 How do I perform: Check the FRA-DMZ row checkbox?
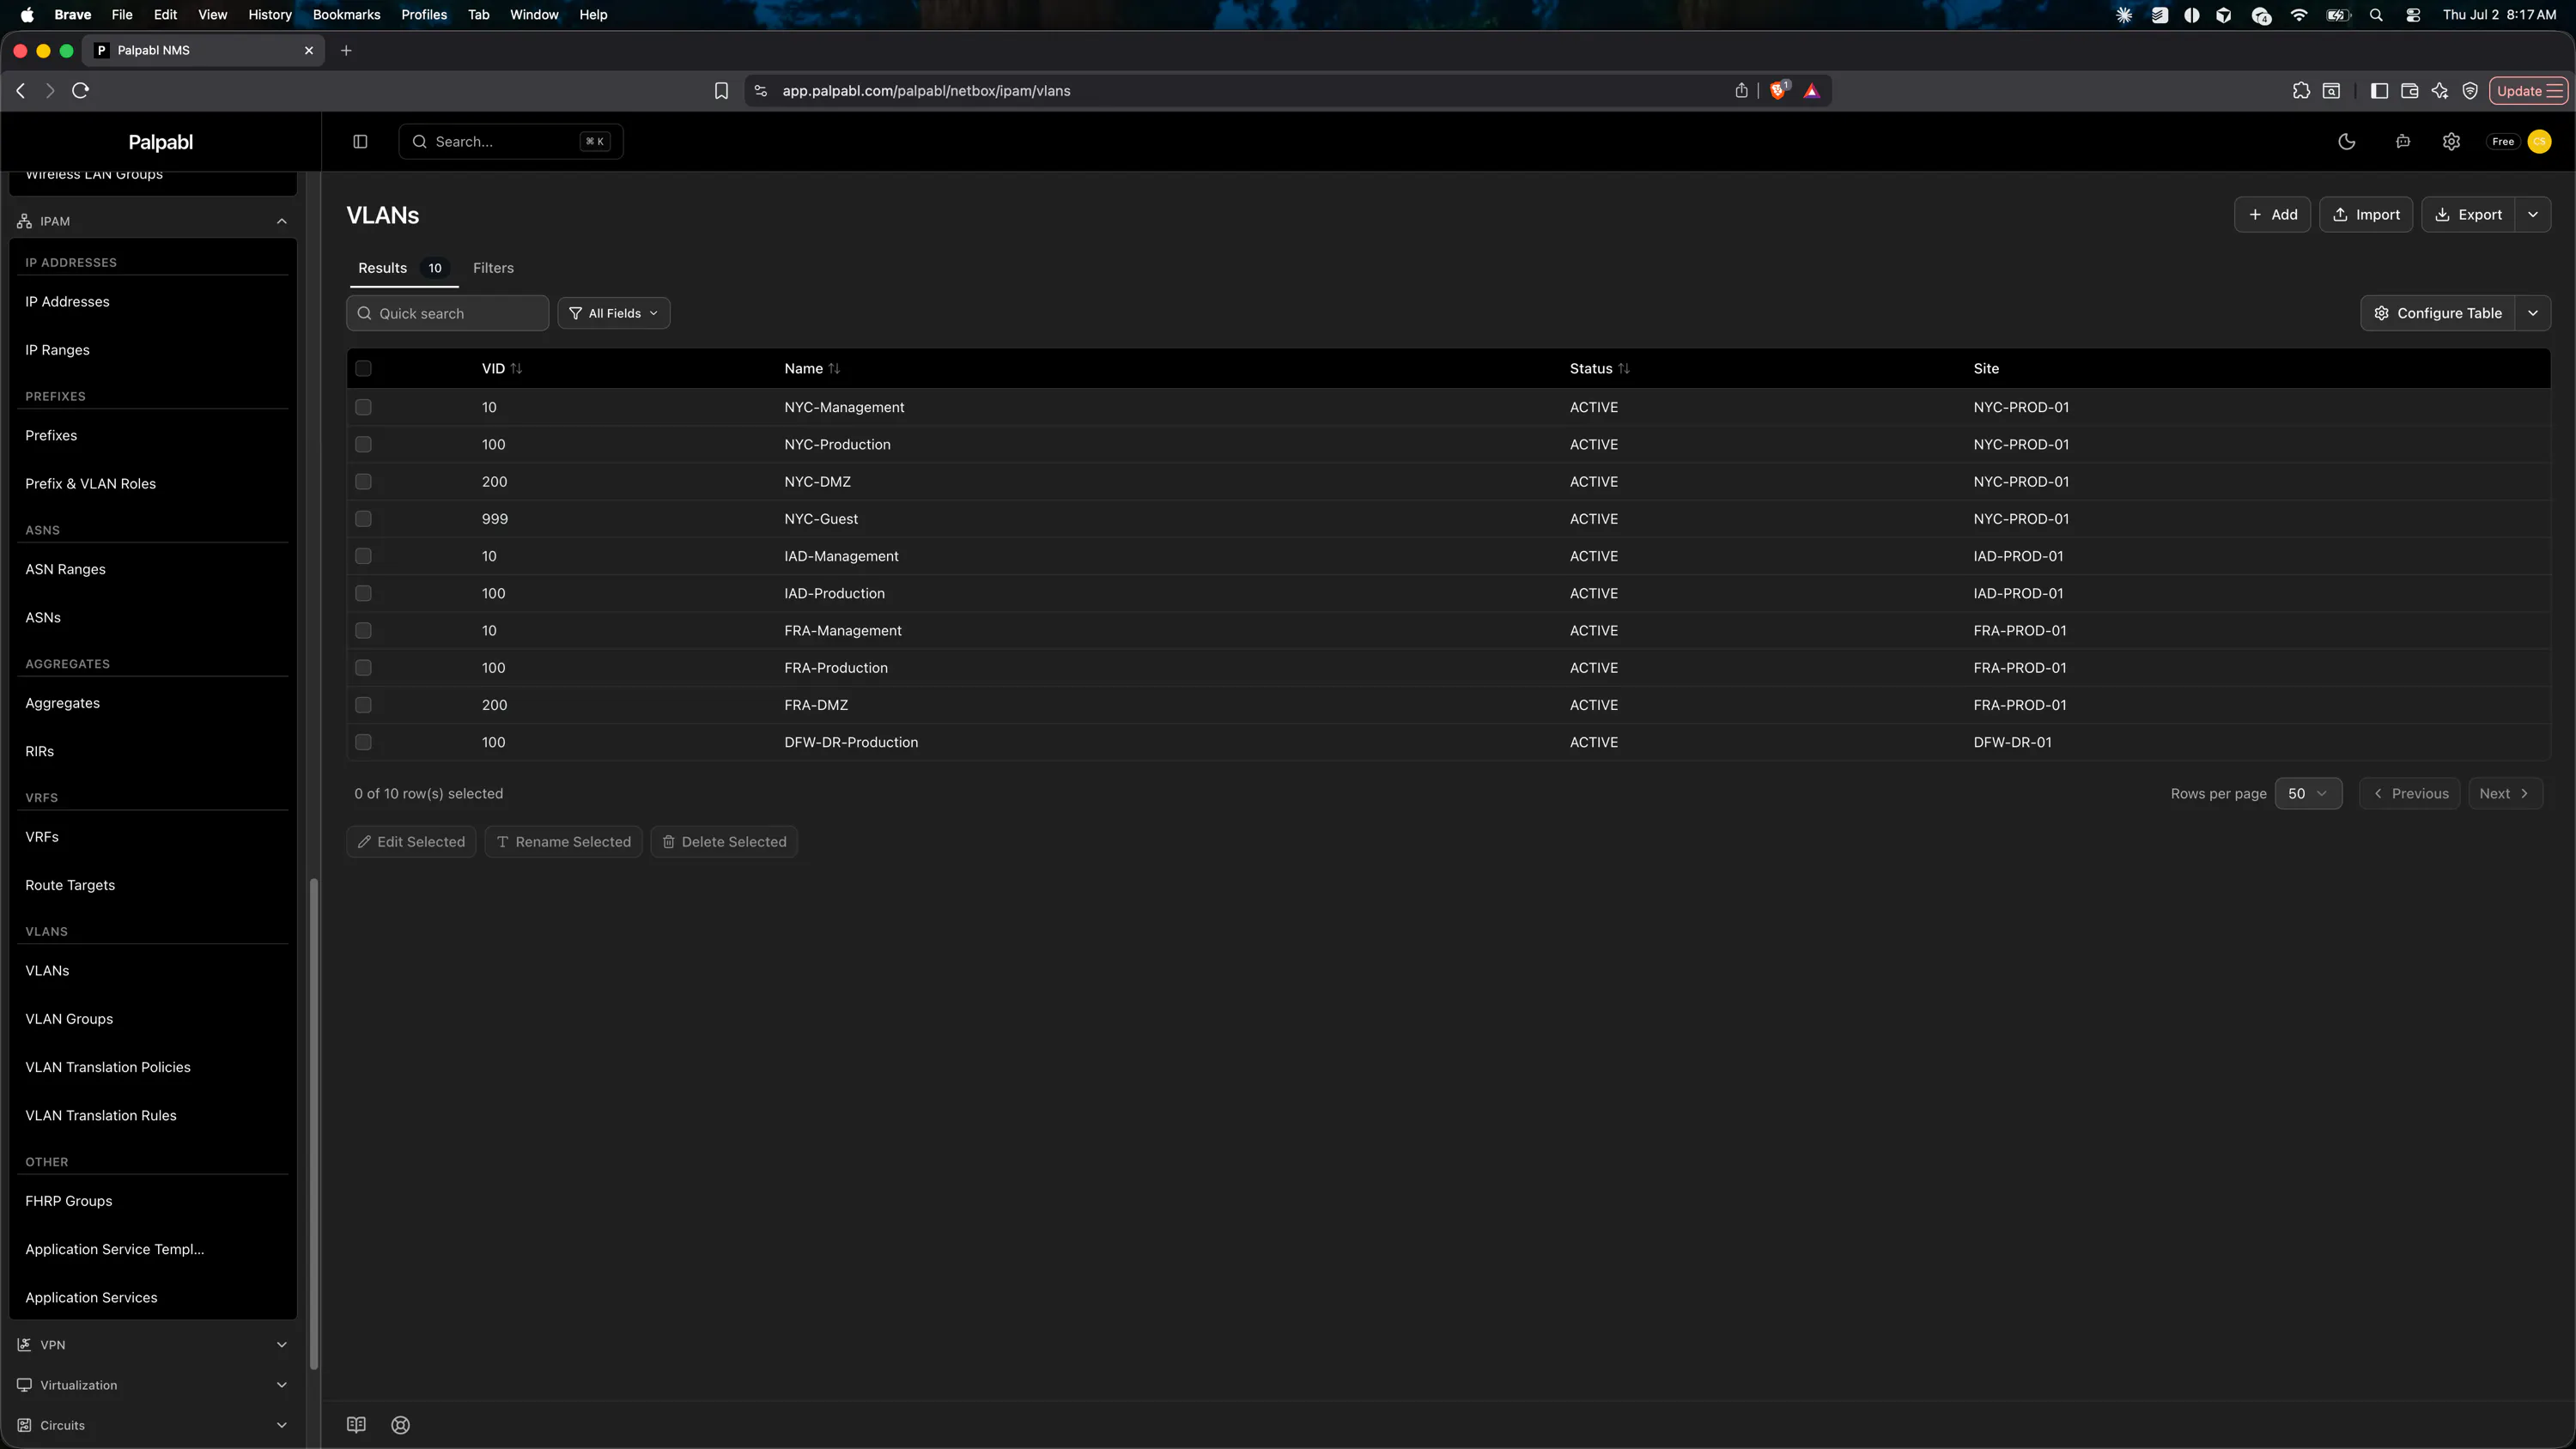point(363,705)
